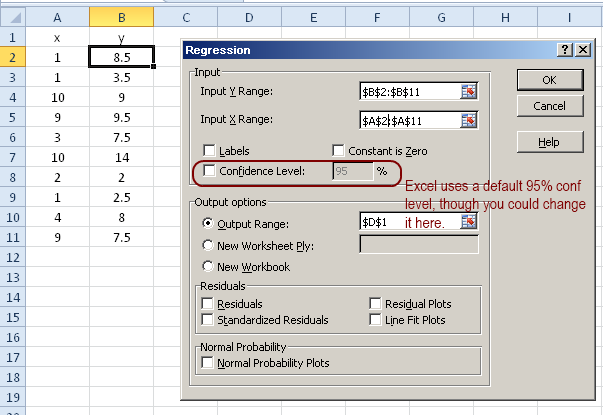
Task: Click cell B10 with value 8
Action: pyautogui.click(x=122, y=217)
